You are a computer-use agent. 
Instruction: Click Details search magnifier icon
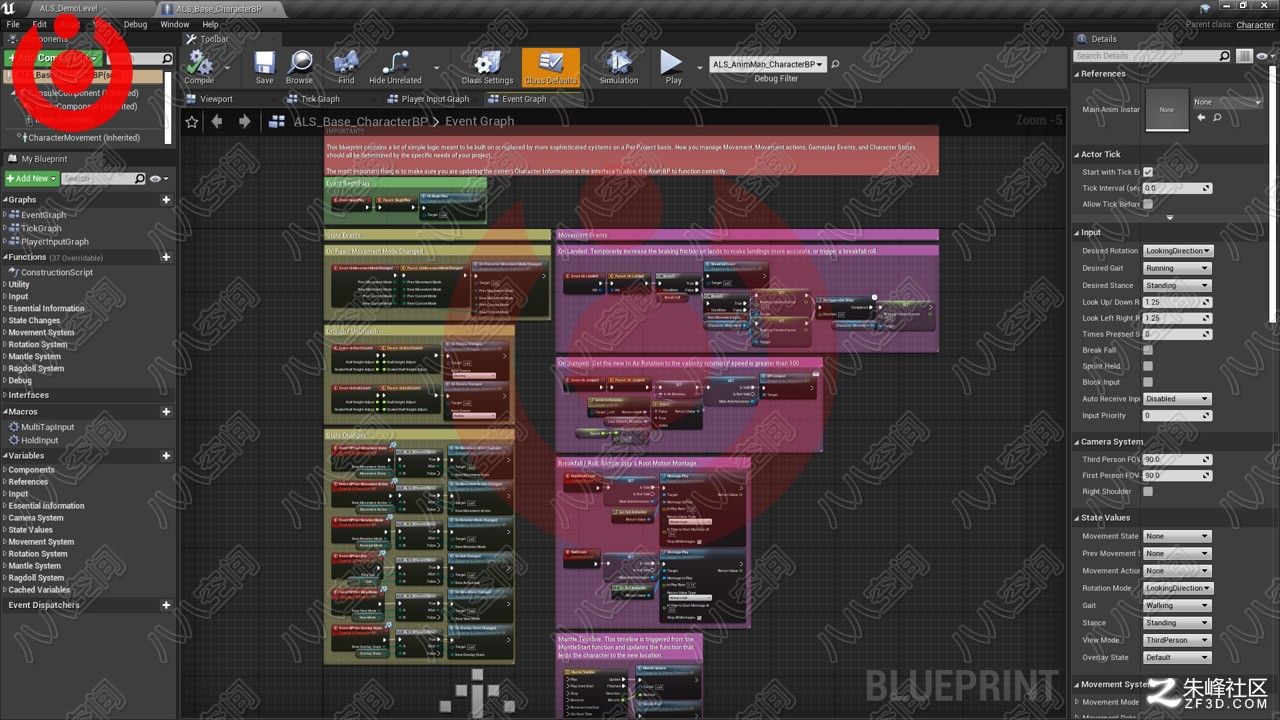click(x=1224, y=56)
